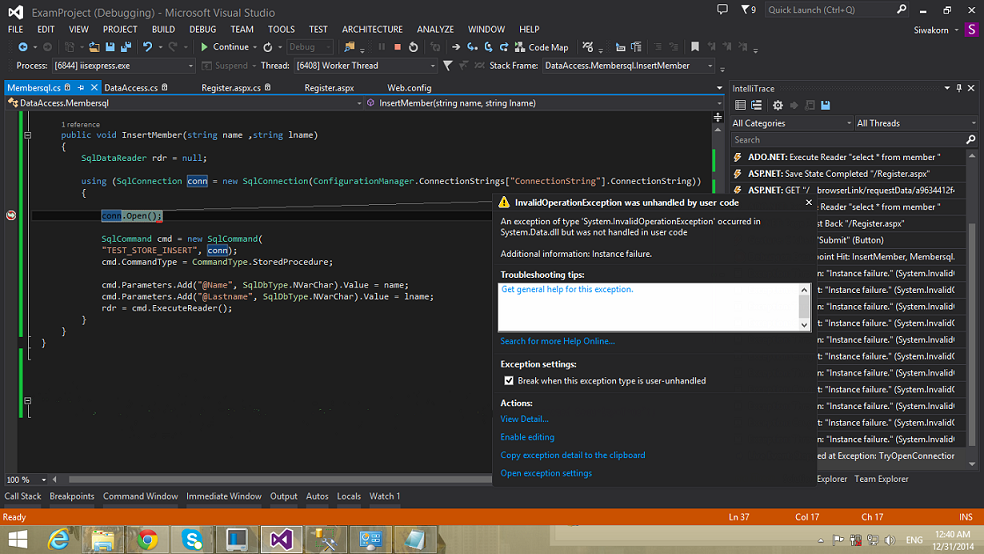Click the Navigate Backward arrow icon

(23, 47)
